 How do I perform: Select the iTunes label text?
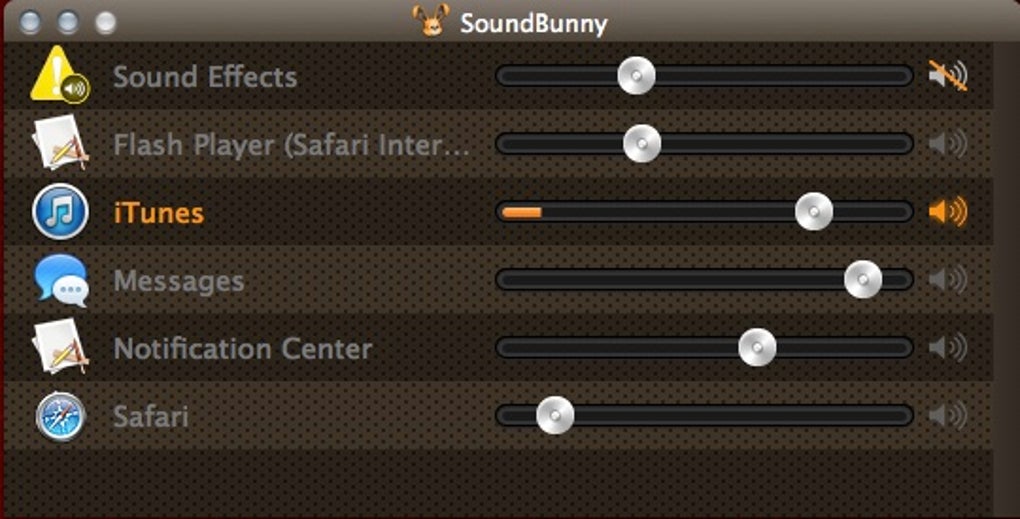click(x=159, y=213)
